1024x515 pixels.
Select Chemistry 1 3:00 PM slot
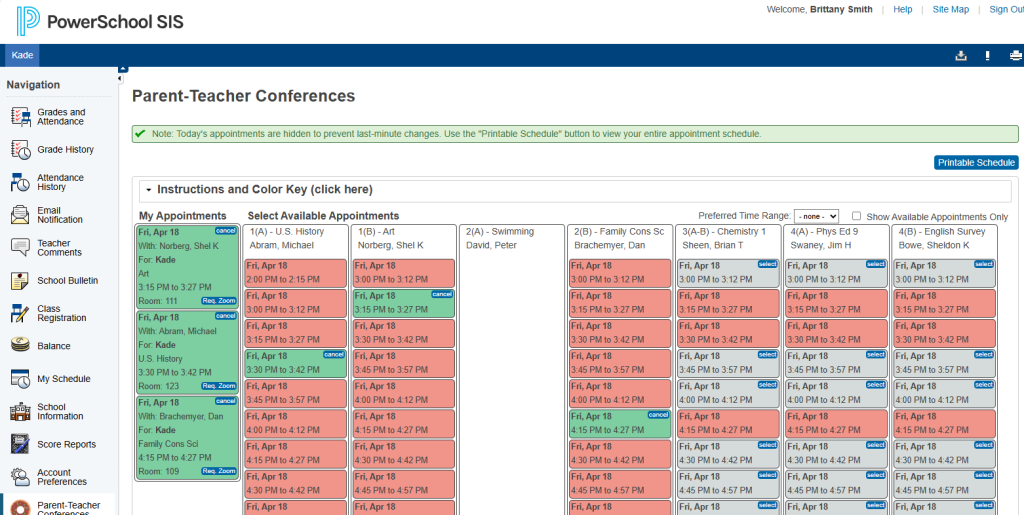point(767,264)
